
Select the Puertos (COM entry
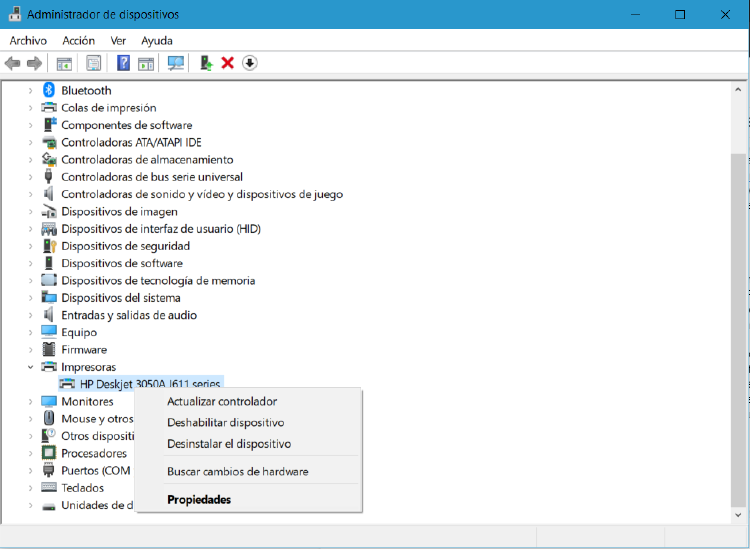pyautogui.click(x=96, y=471)
